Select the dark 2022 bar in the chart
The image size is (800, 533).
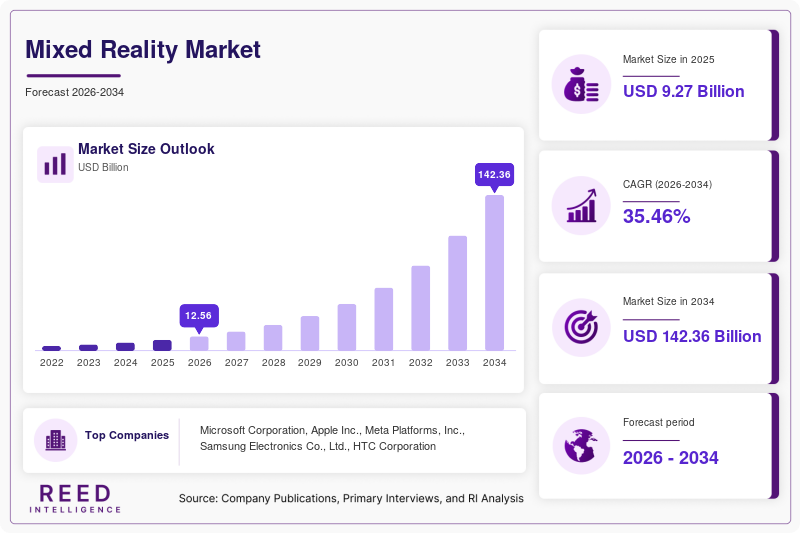tap(52, 348)
